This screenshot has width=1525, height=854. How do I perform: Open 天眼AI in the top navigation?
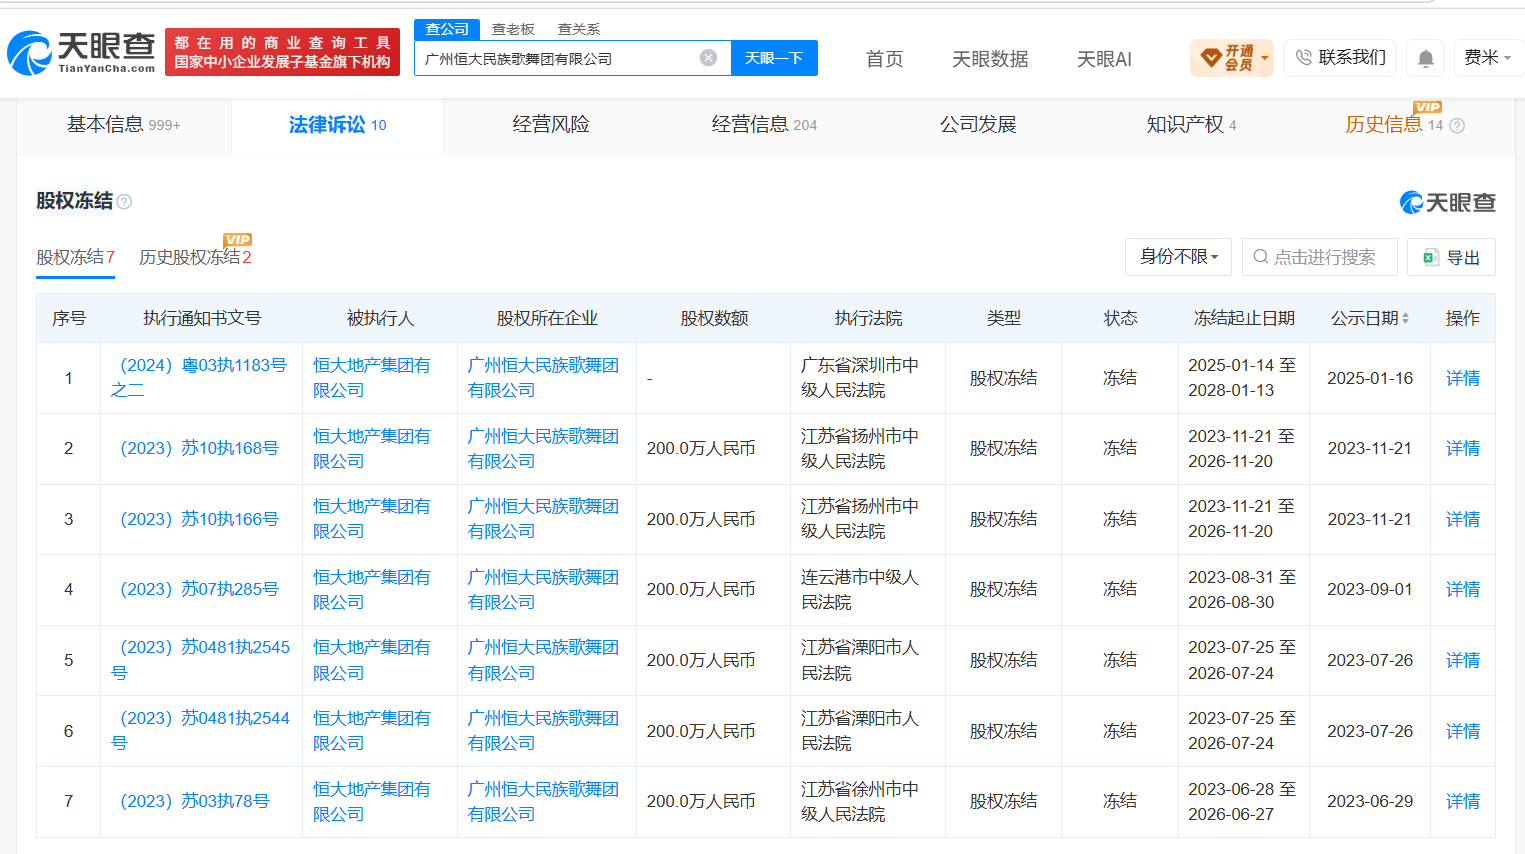click(x=1104, y=59)
